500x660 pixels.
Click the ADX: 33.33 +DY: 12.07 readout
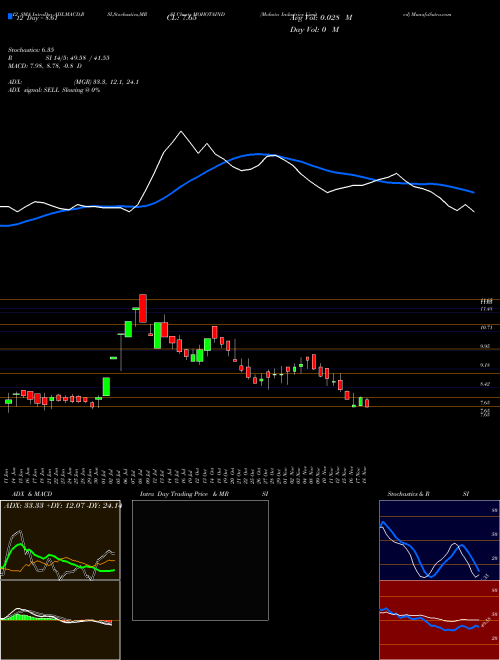point(62,506)
